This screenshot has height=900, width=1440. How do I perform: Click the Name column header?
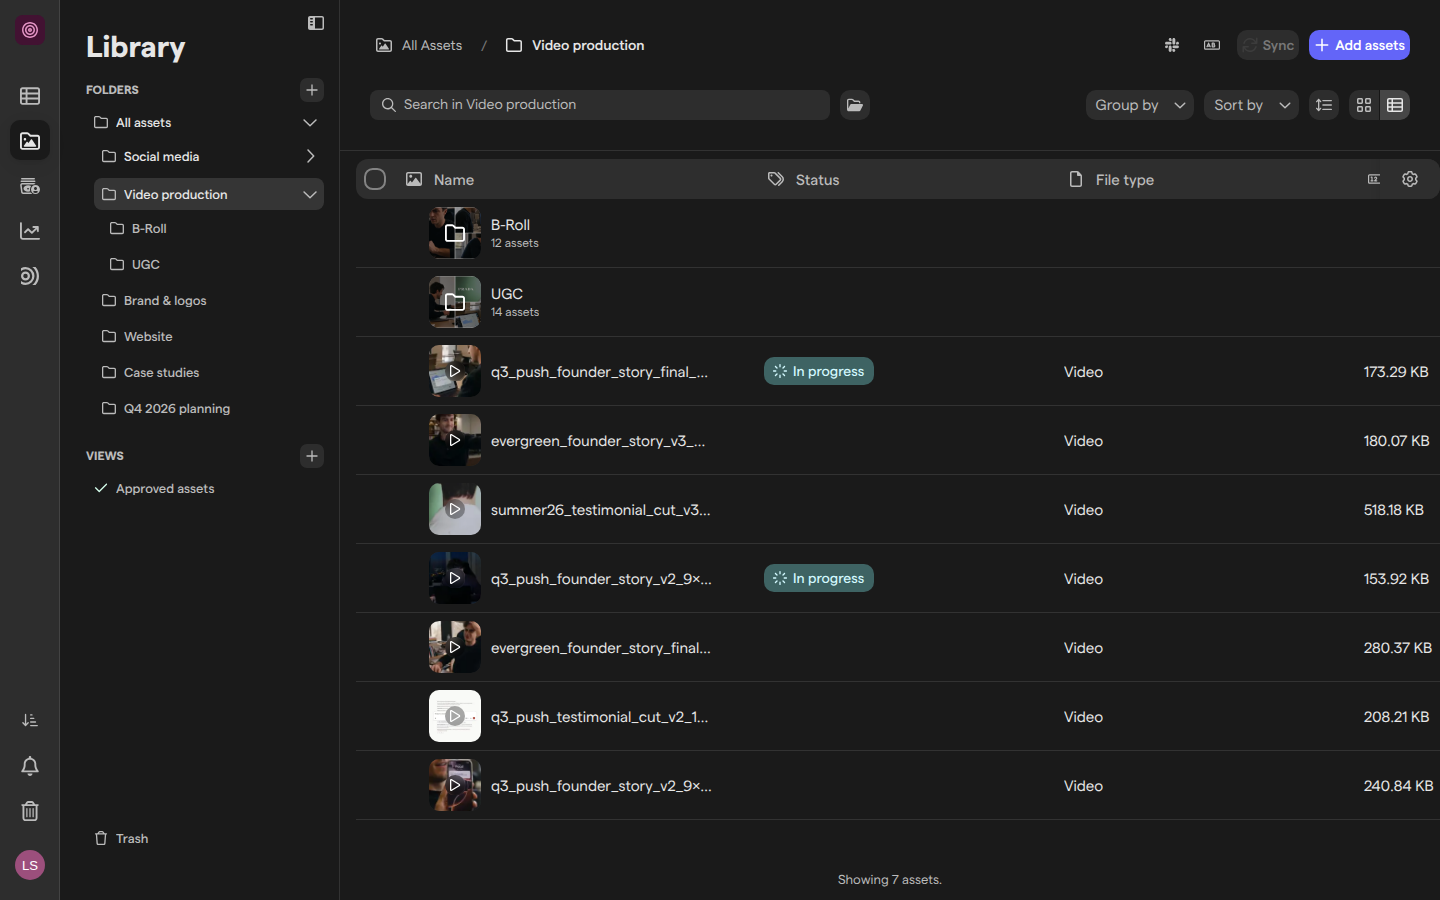pyautogui.click(x=440, y=180)
